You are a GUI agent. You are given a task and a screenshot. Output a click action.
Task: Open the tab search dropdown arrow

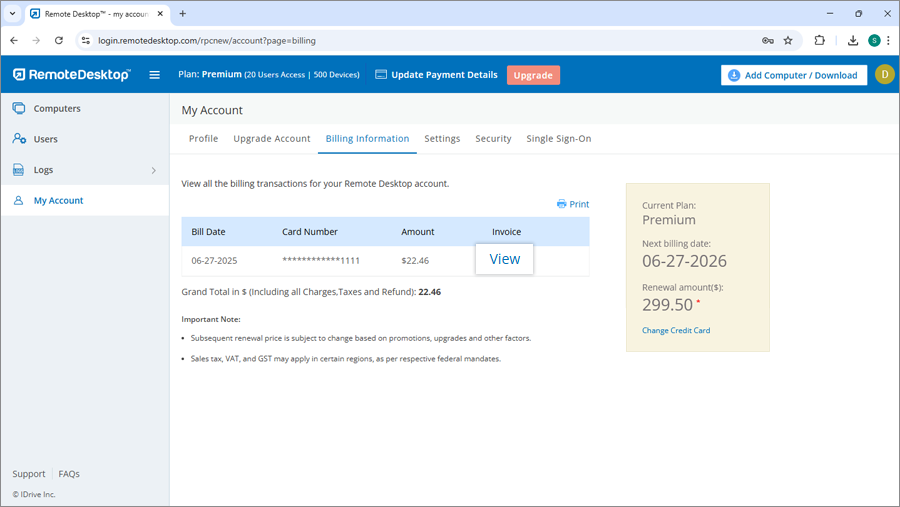click(12, 14)
